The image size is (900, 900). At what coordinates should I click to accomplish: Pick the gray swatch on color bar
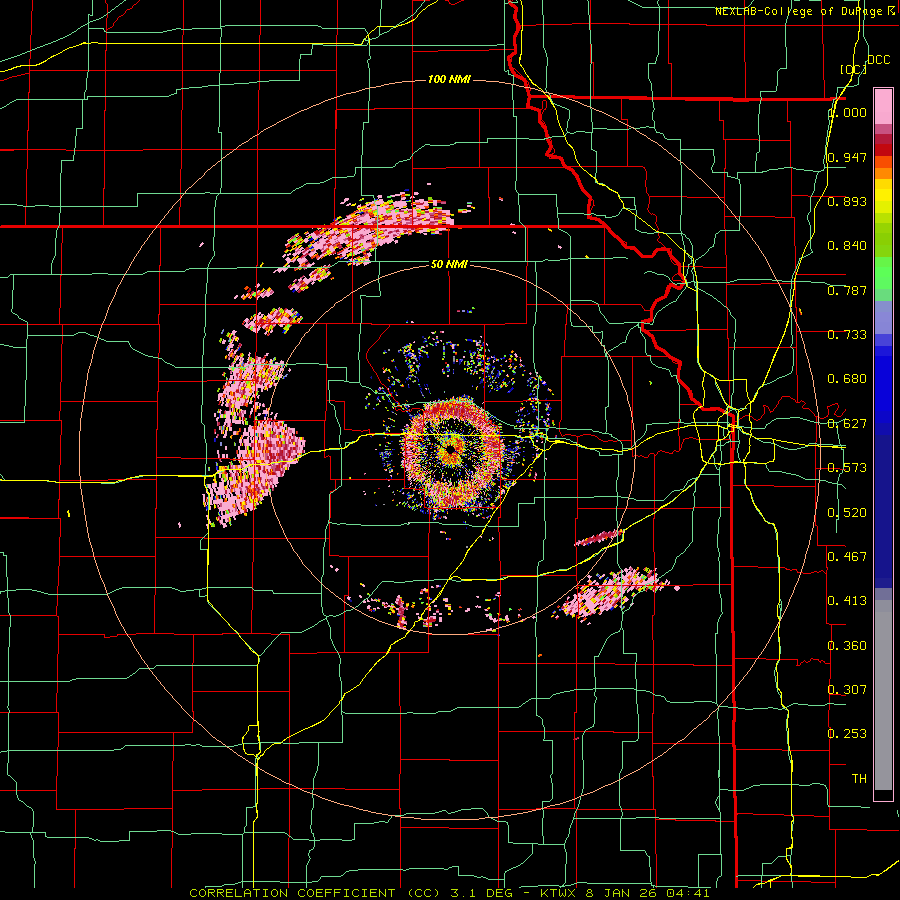[883, 695]
